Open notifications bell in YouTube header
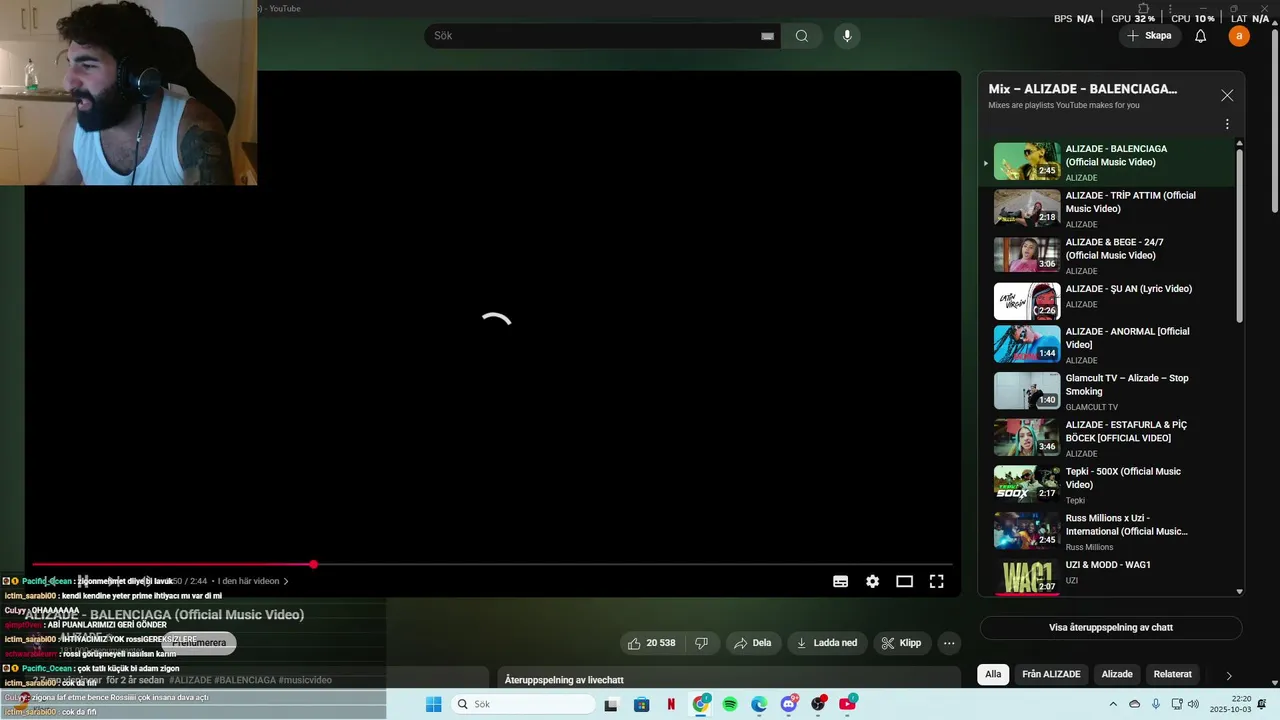 click(1201, 36)
